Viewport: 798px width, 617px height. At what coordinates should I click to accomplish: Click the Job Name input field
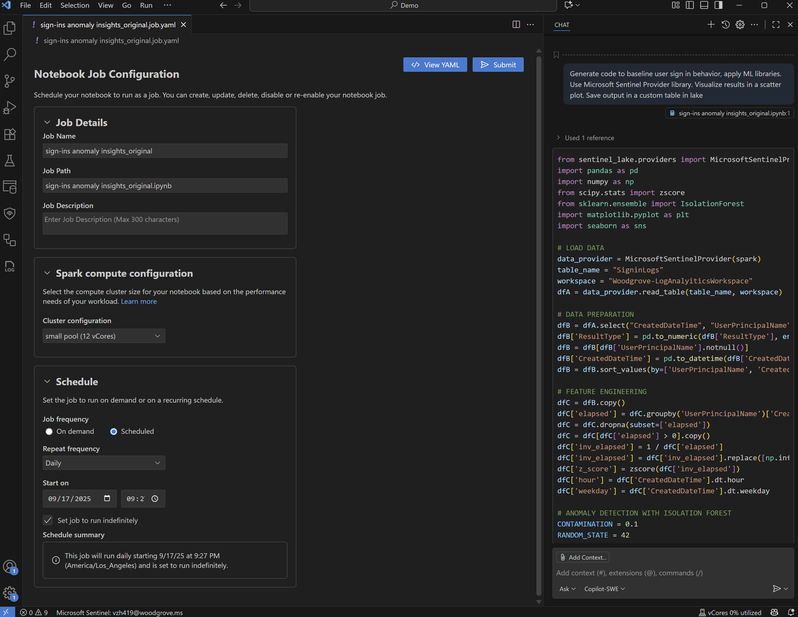(165, 151)
